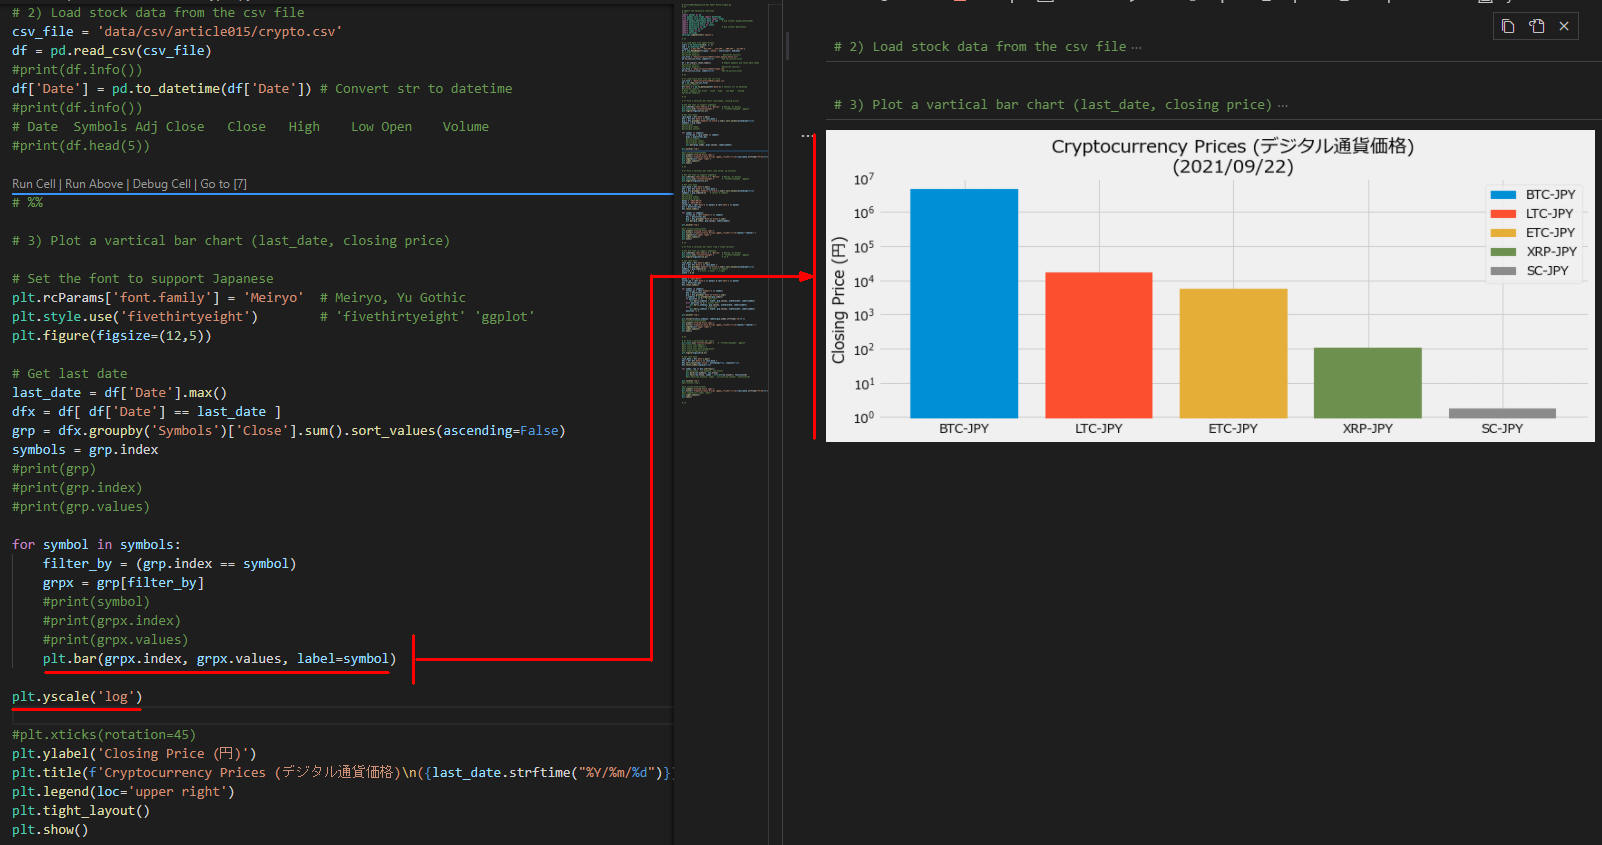
Task: Click the BTC-JPY legend label text
Action: pyautogui.click(x=1550, y=195)
